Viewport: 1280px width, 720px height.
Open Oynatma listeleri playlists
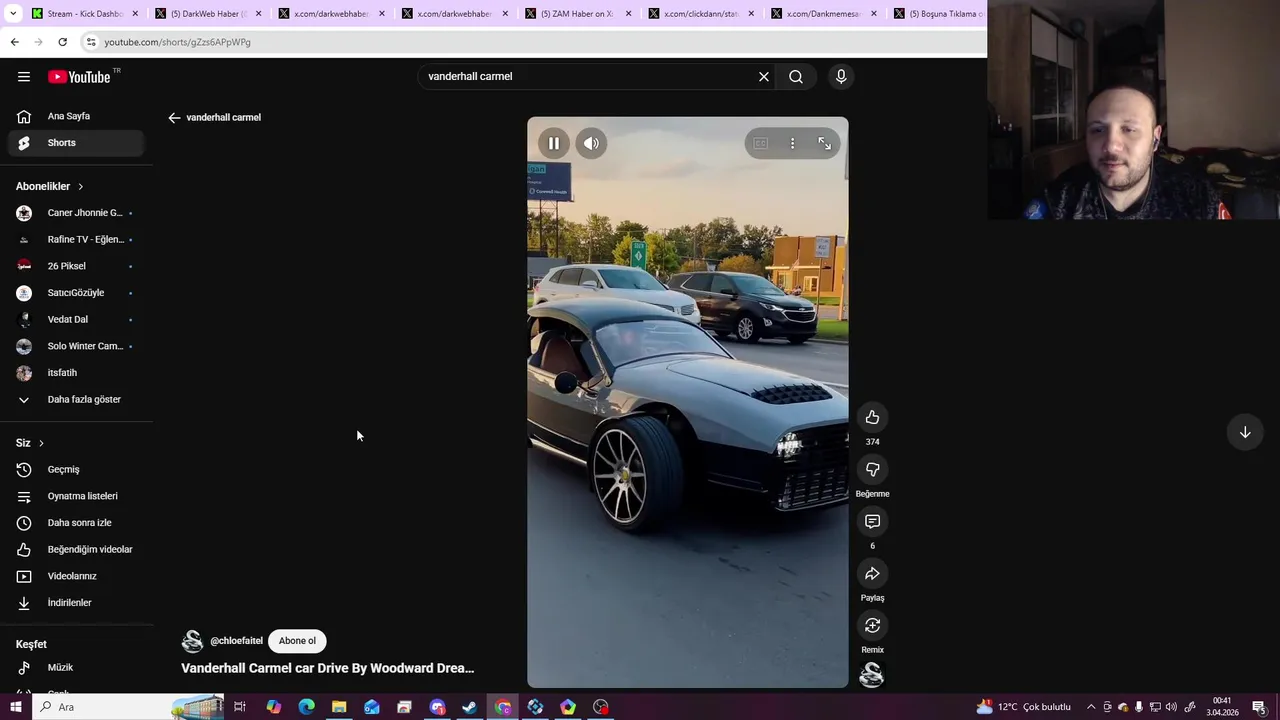[x=77, y=496]
